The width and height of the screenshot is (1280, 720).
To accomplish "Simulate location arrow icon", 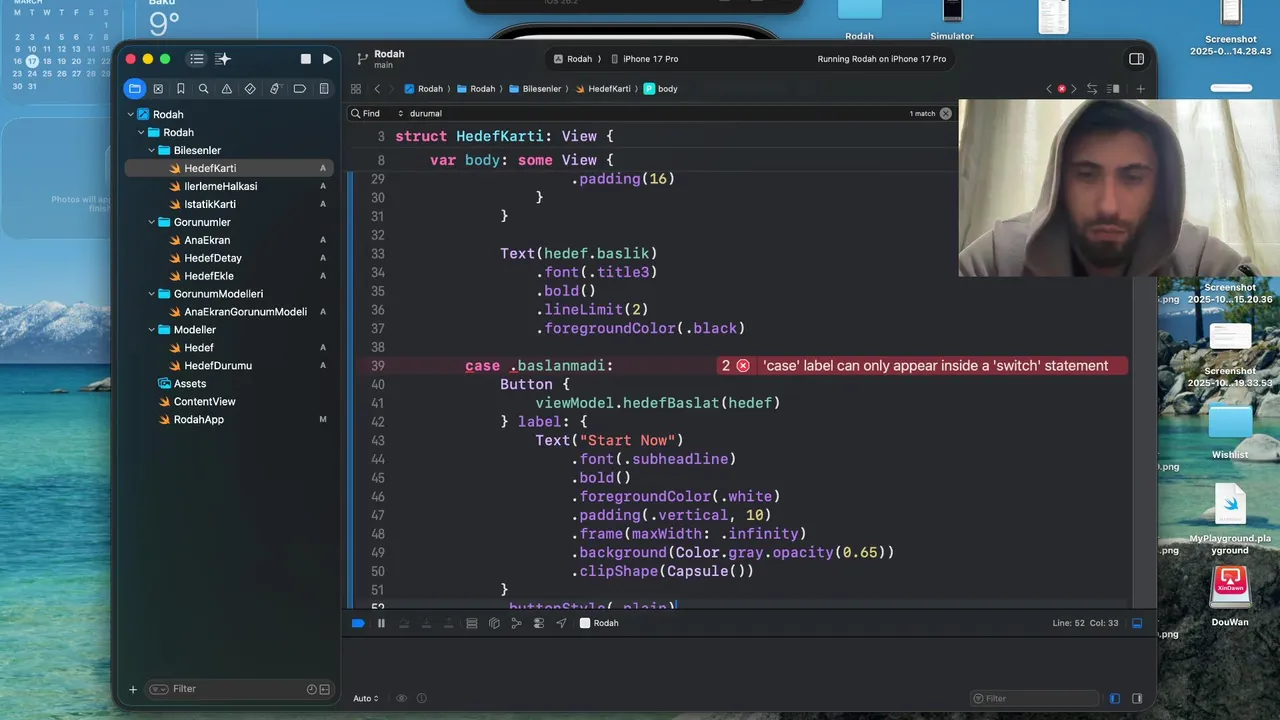I will [561, 623].
